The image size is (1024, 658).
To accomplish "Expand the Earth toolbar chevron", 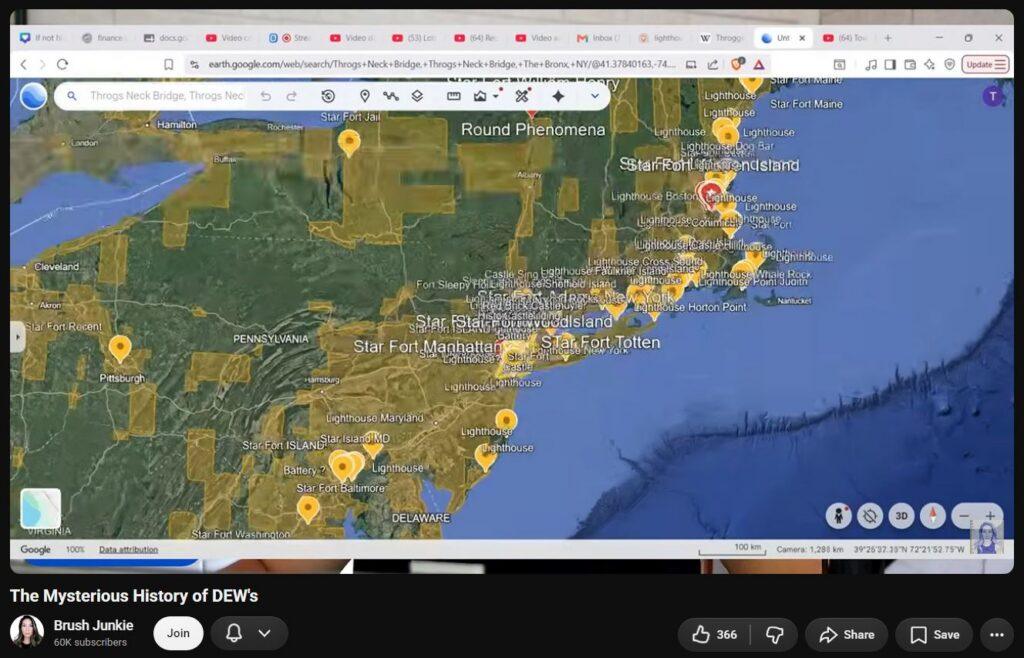I will pyautogui.click(x=594, y=96).
